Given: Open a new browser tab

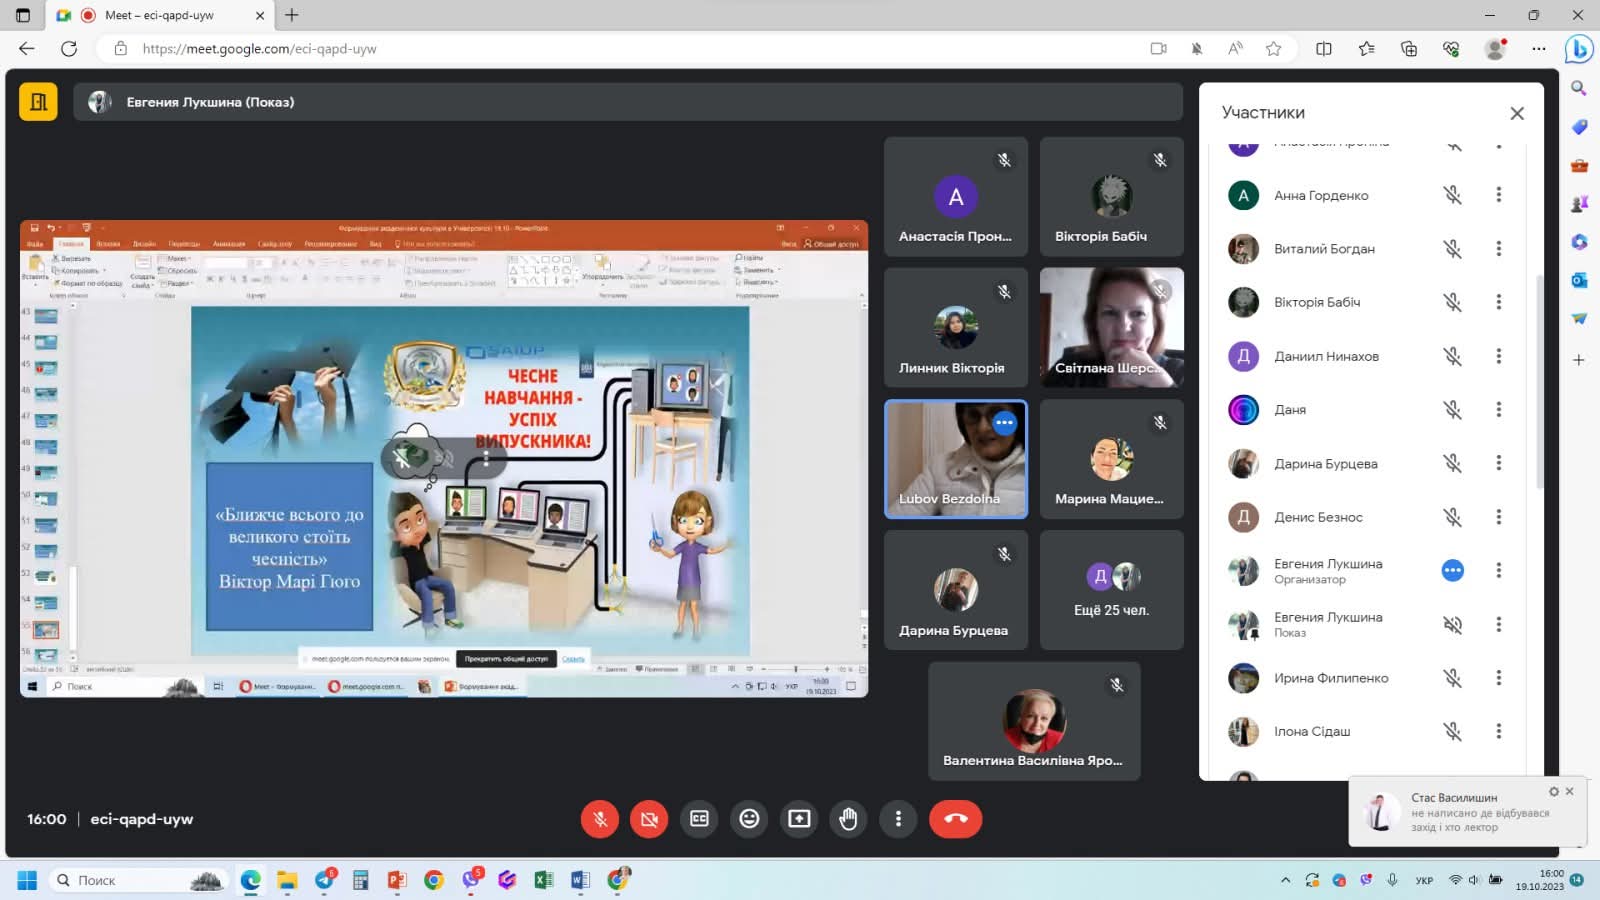Looking at the screenshot, I should tap(292, 15).
